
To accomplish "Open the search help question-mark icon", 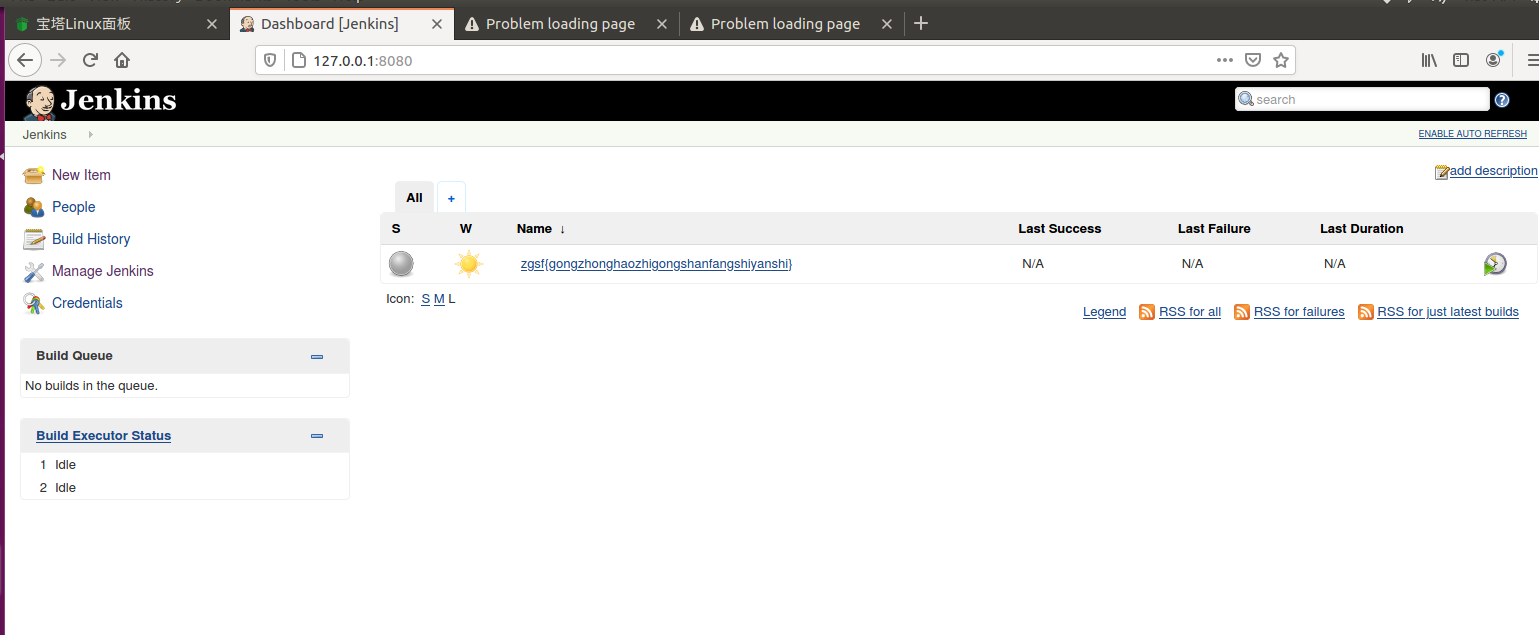I will point(1502,100).
